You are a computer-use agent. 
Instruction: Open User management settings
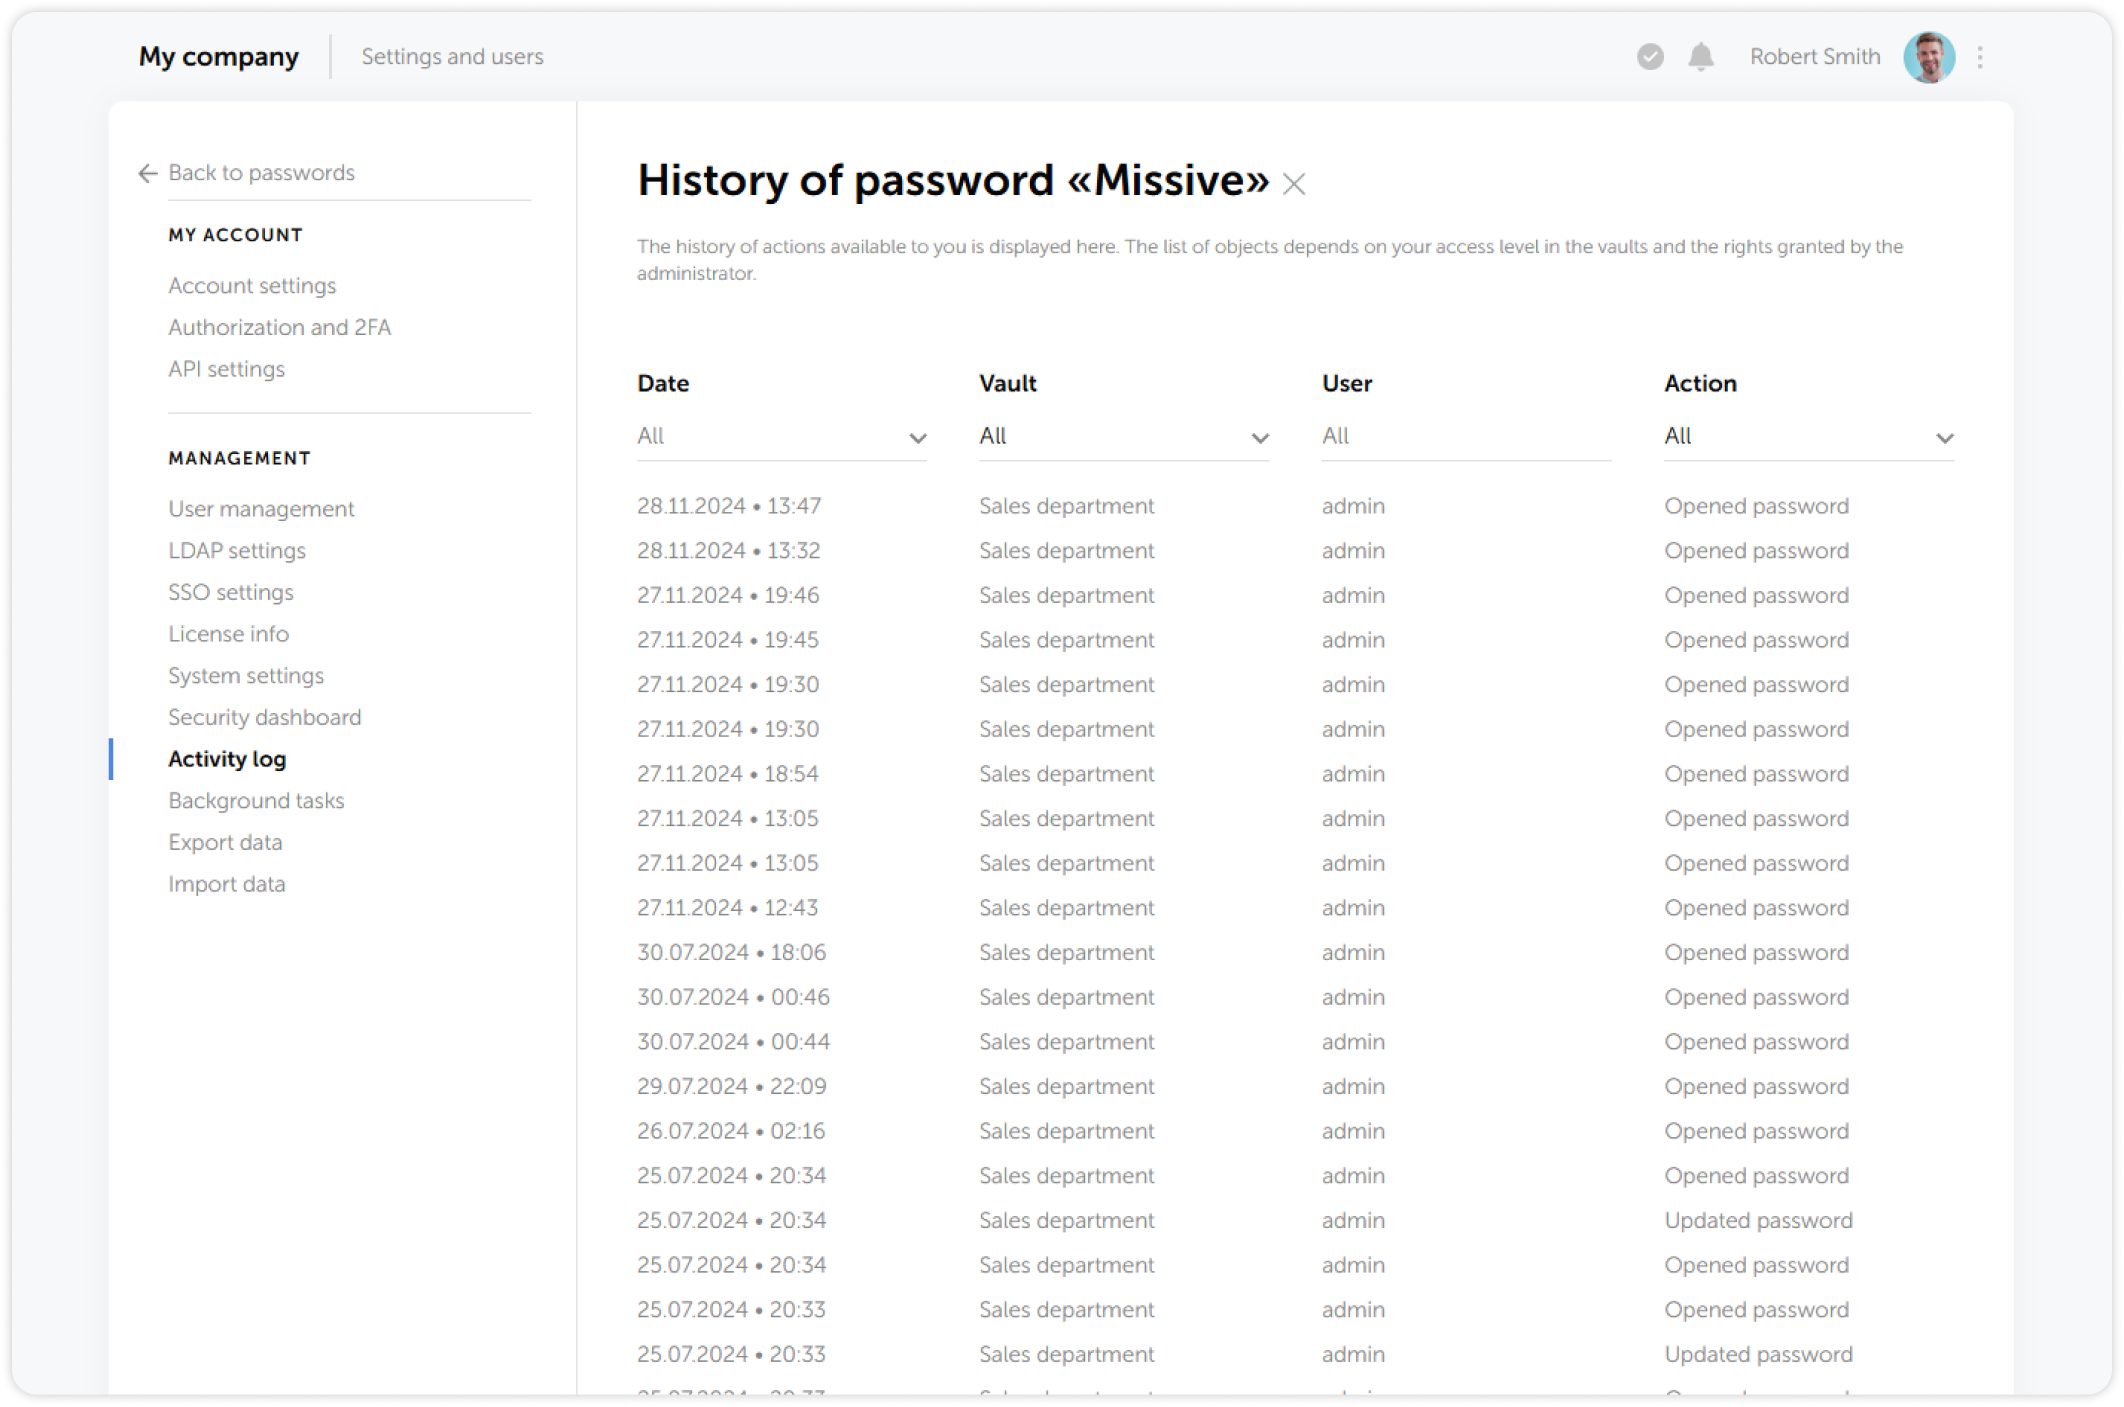pos(260,508)
